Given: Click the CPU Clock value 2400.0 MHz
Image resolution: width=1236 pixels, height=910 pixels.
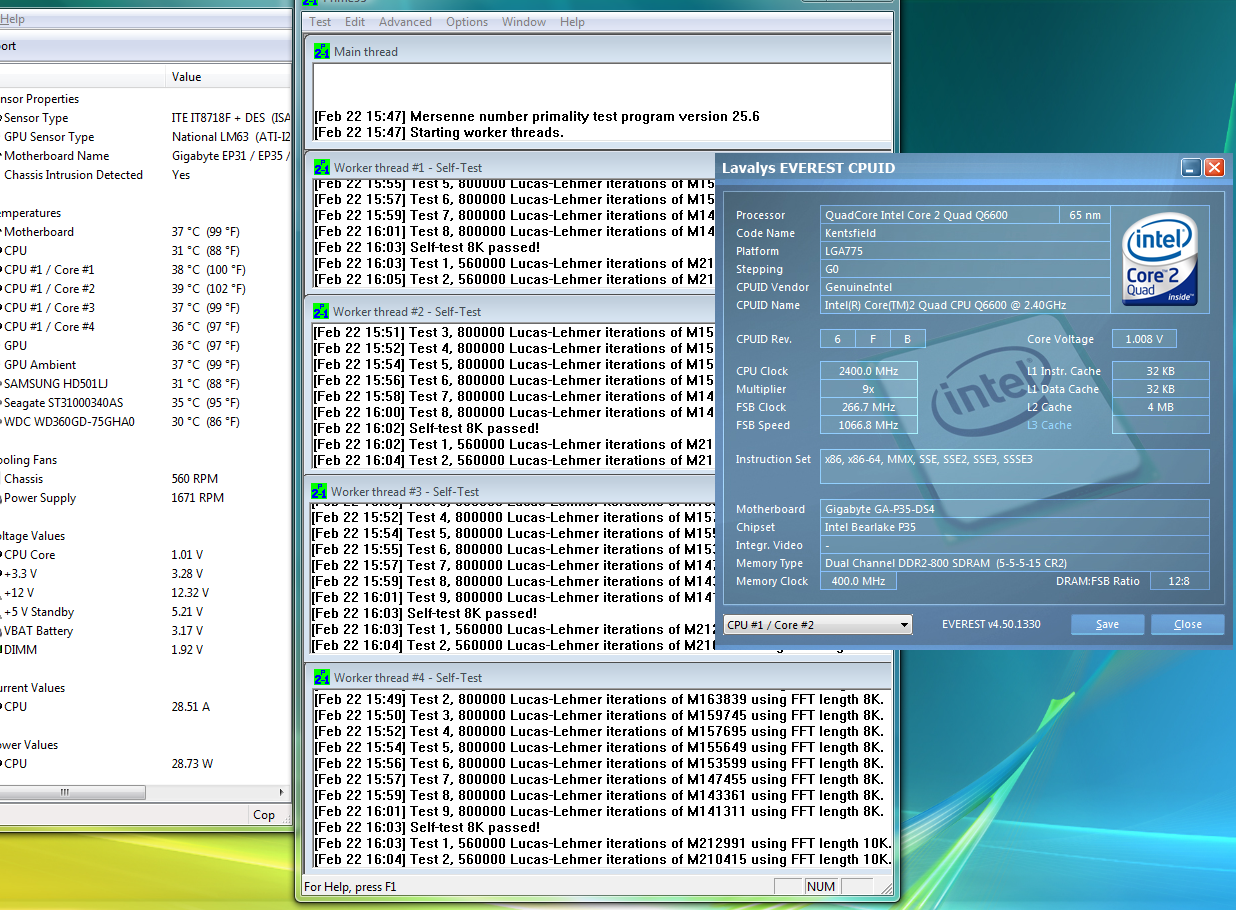Looking at the screenshot, I should tap(870, 371).
